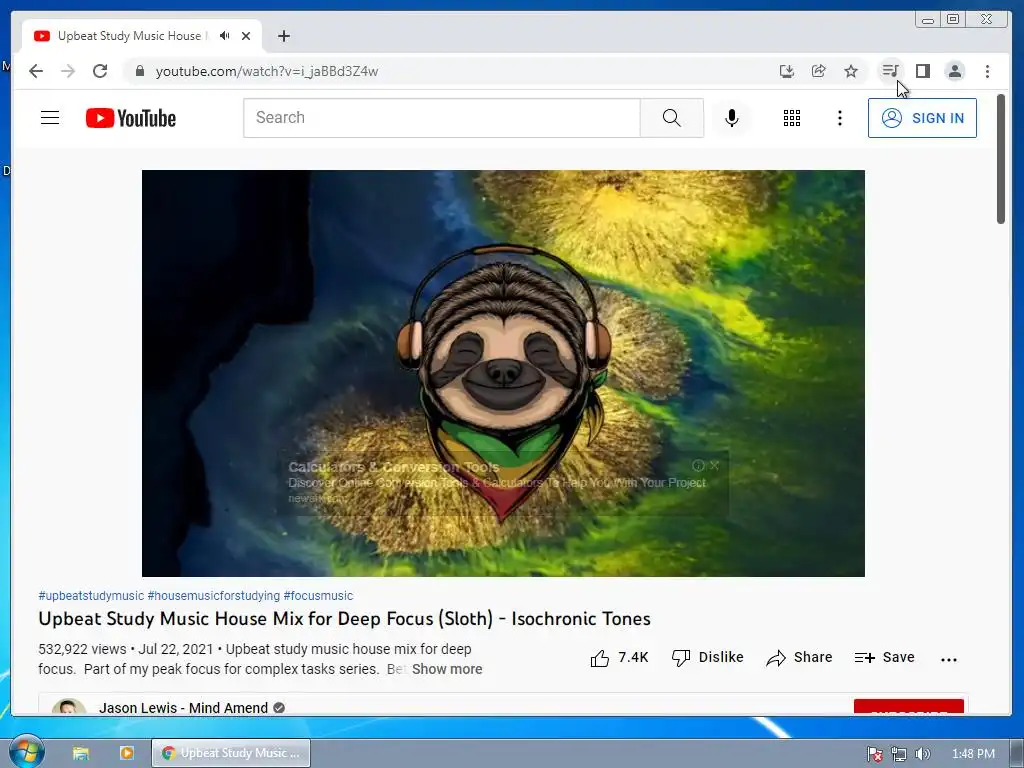1024x768 pixels.
Task: Open the YouTube hamburger guide menu
Action: 50,118
